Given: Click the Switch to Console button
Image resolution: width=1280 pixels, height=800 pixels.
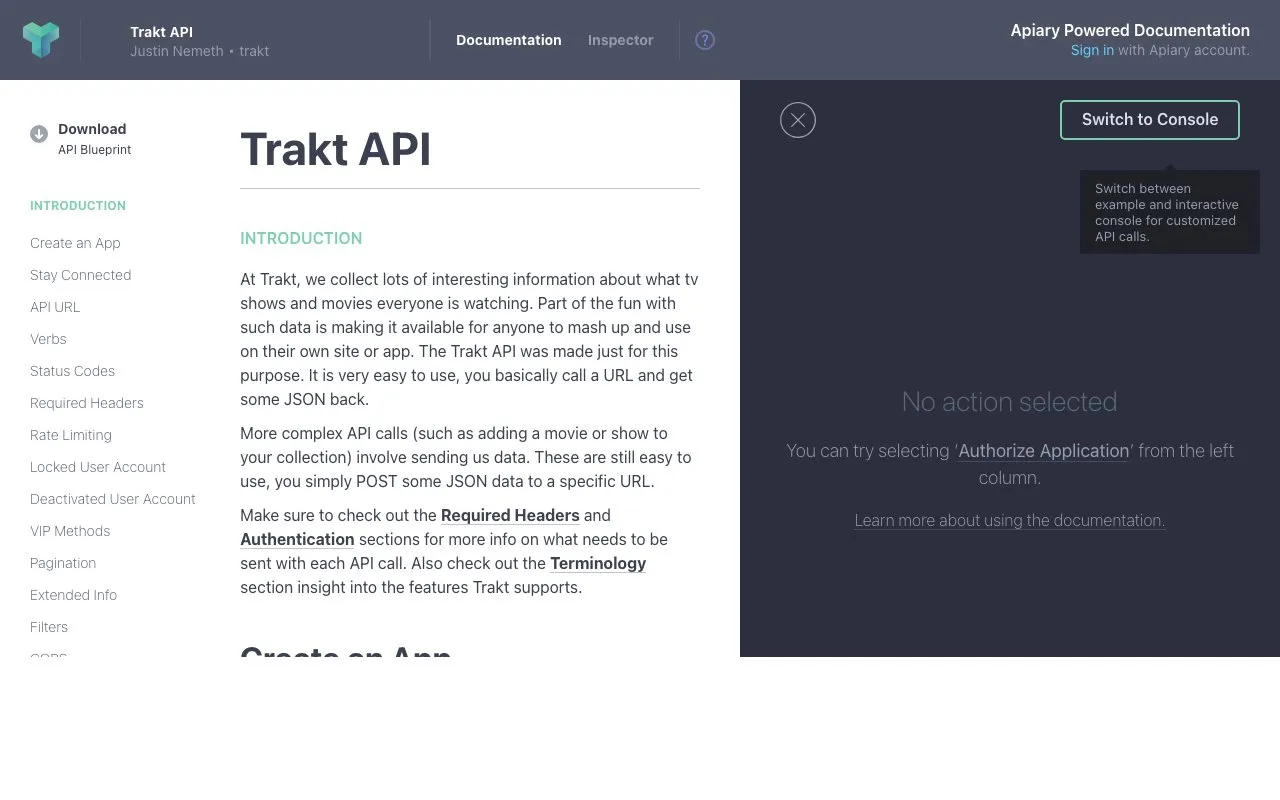Looking at the screenshot, I should click(x=1150, y=120).
